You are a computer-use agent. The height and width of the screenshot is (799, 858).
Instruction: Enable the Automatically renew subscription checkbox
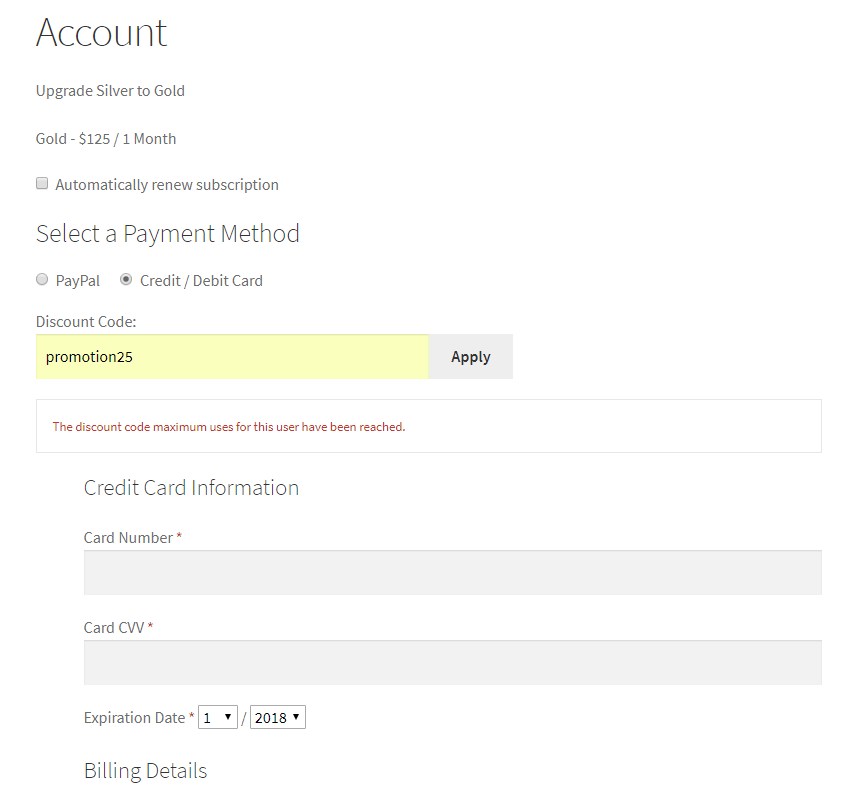(41, 183)
